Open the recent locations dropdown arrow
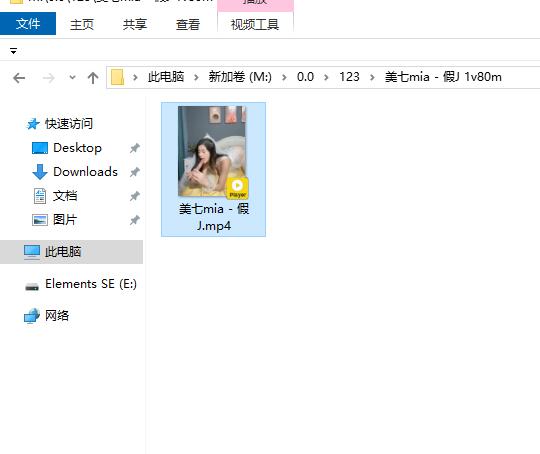The width and height of the screenshot is (540, 454). 72,77
